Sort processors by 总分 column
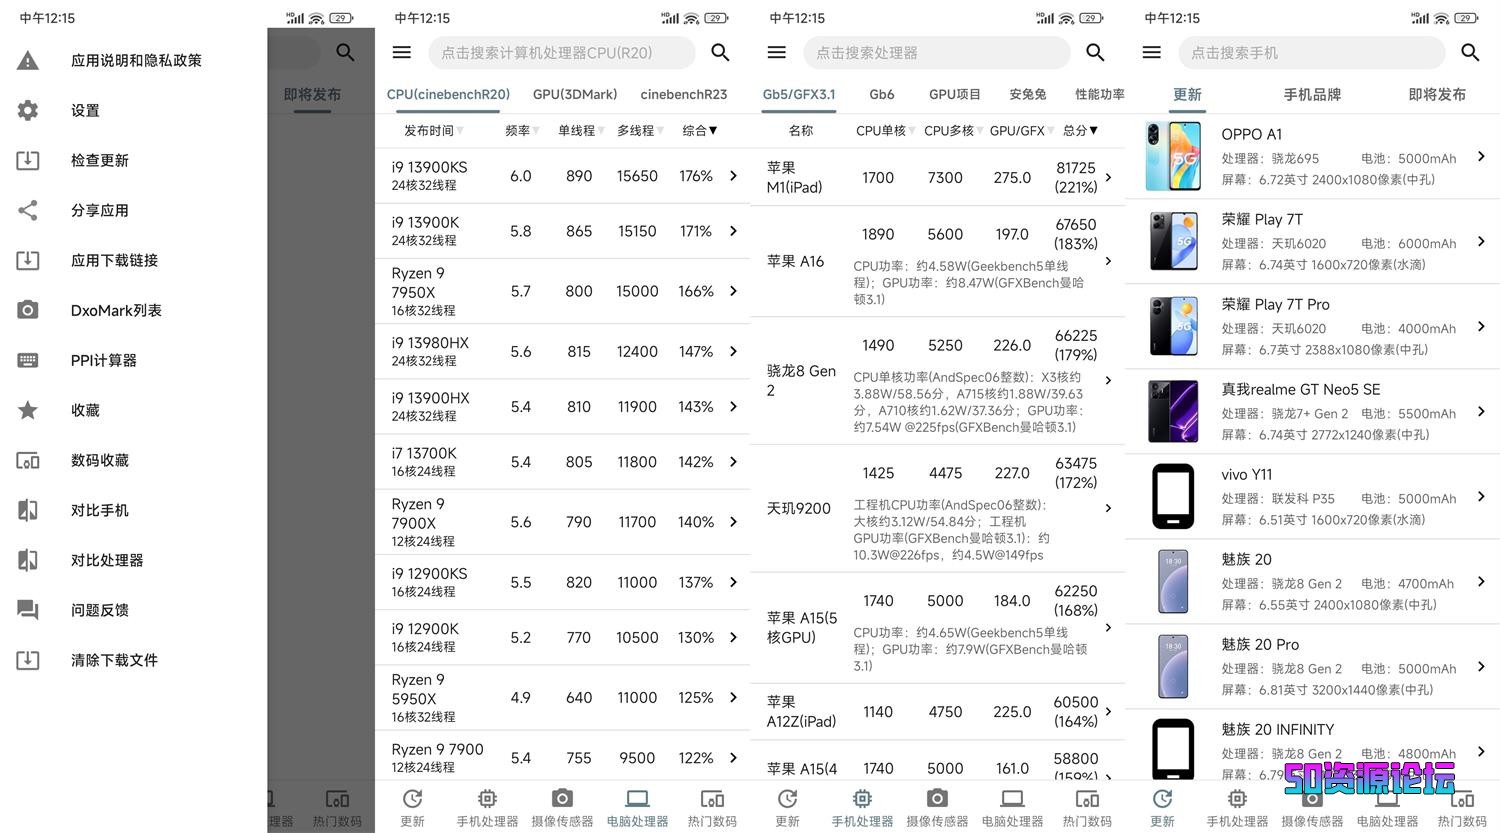Image resolution: width=1500 pixels, height=833 pixels. [x=1080, y=131]
